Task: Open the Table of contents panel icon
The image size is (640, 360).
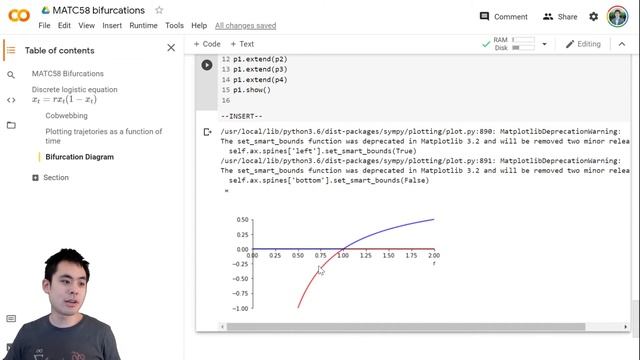Action: (x=11, y=50)
